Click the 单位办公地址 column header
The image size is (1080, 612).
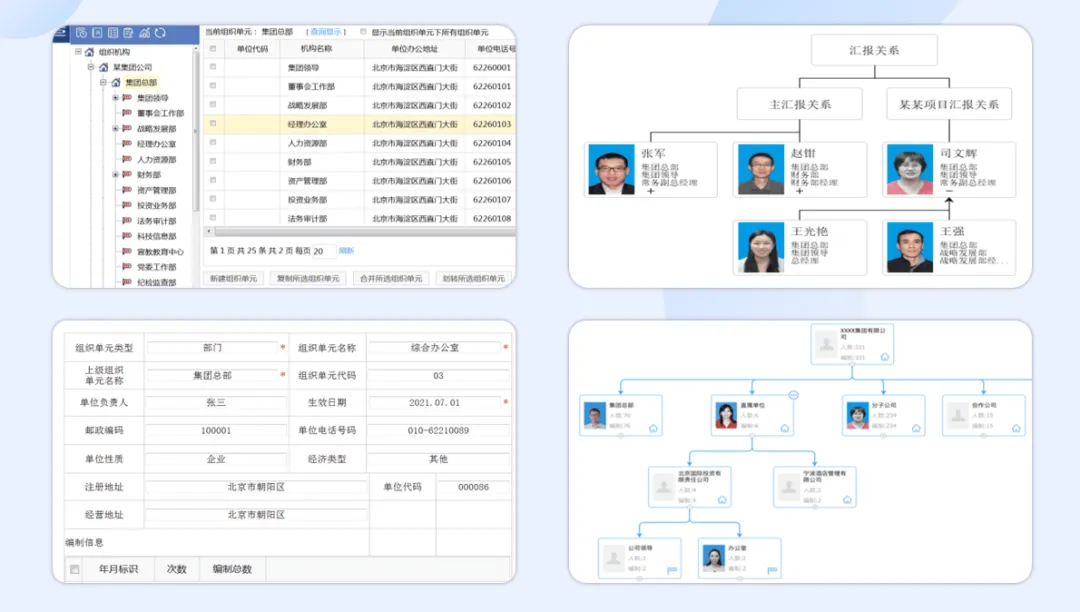(414, 49)
